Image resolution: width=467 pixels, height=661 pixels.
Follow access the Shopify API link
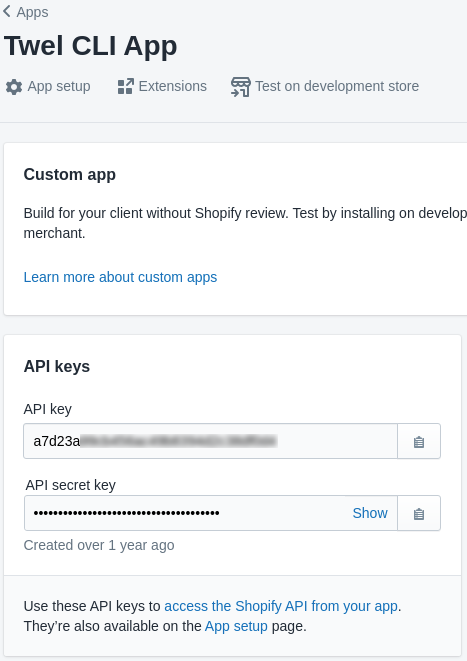click(281, 606)
